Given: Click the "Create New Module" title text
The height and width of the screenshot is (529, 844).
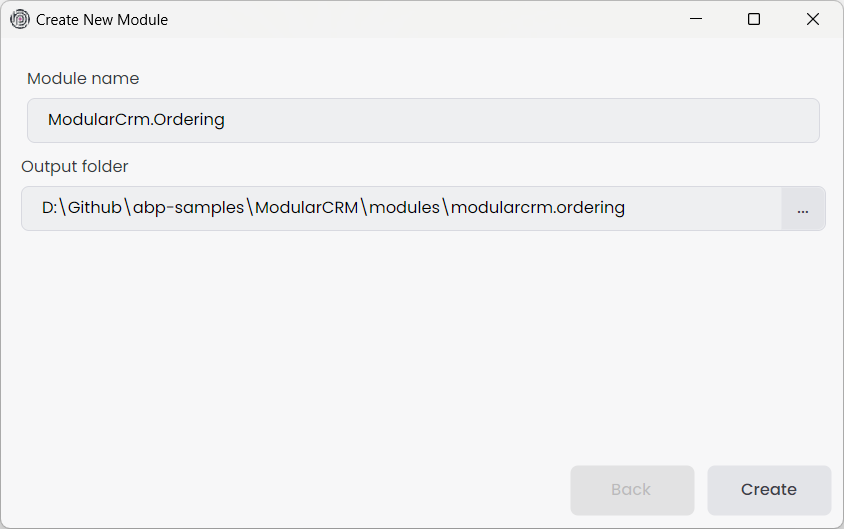Looking at the screenshot, I should (102, 20).
